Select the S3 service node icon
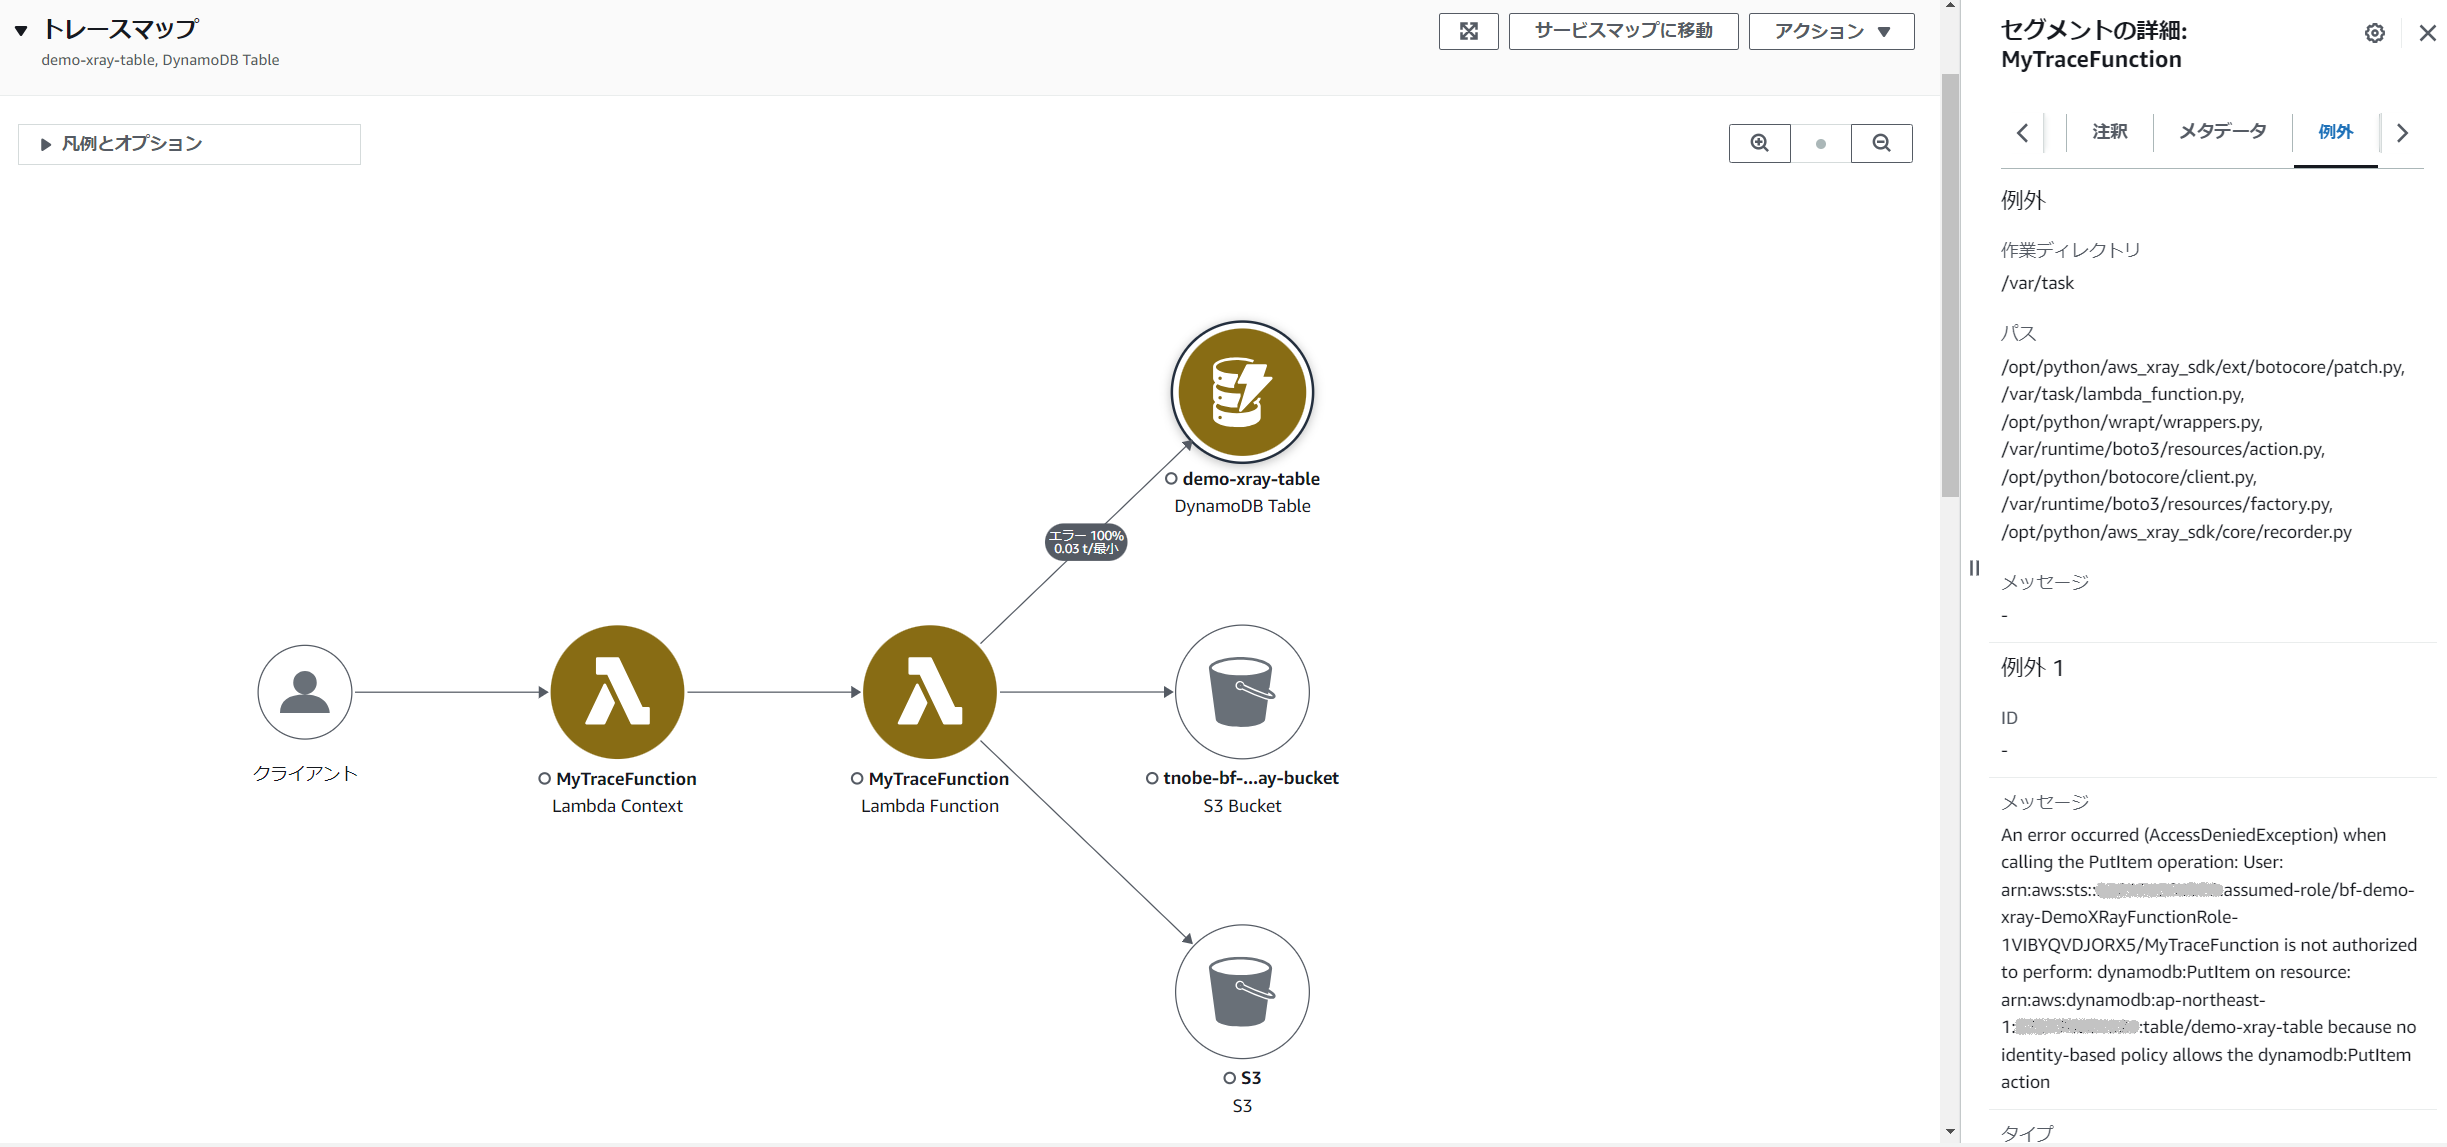The image size is (2447, 1147). point(1242,991)
